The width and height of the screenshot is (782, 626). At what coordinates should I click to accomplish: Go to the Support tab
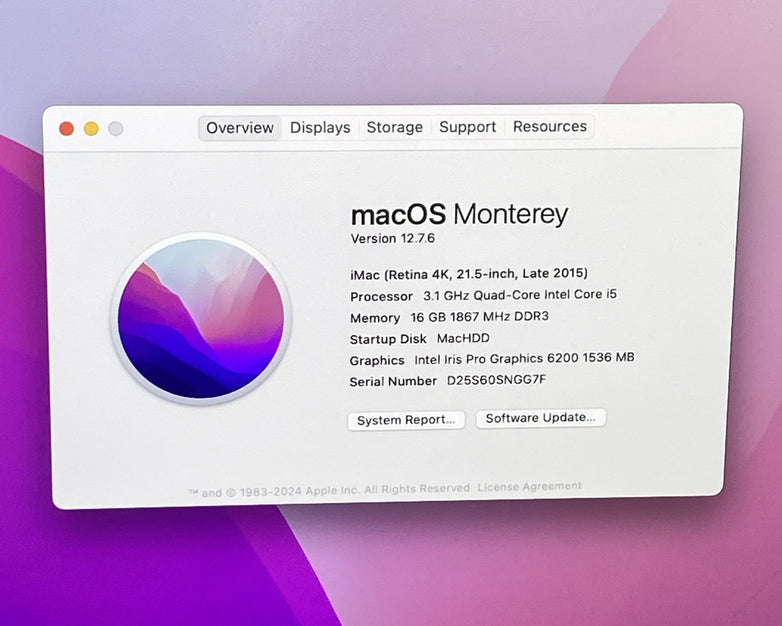(x=467, y=127)
